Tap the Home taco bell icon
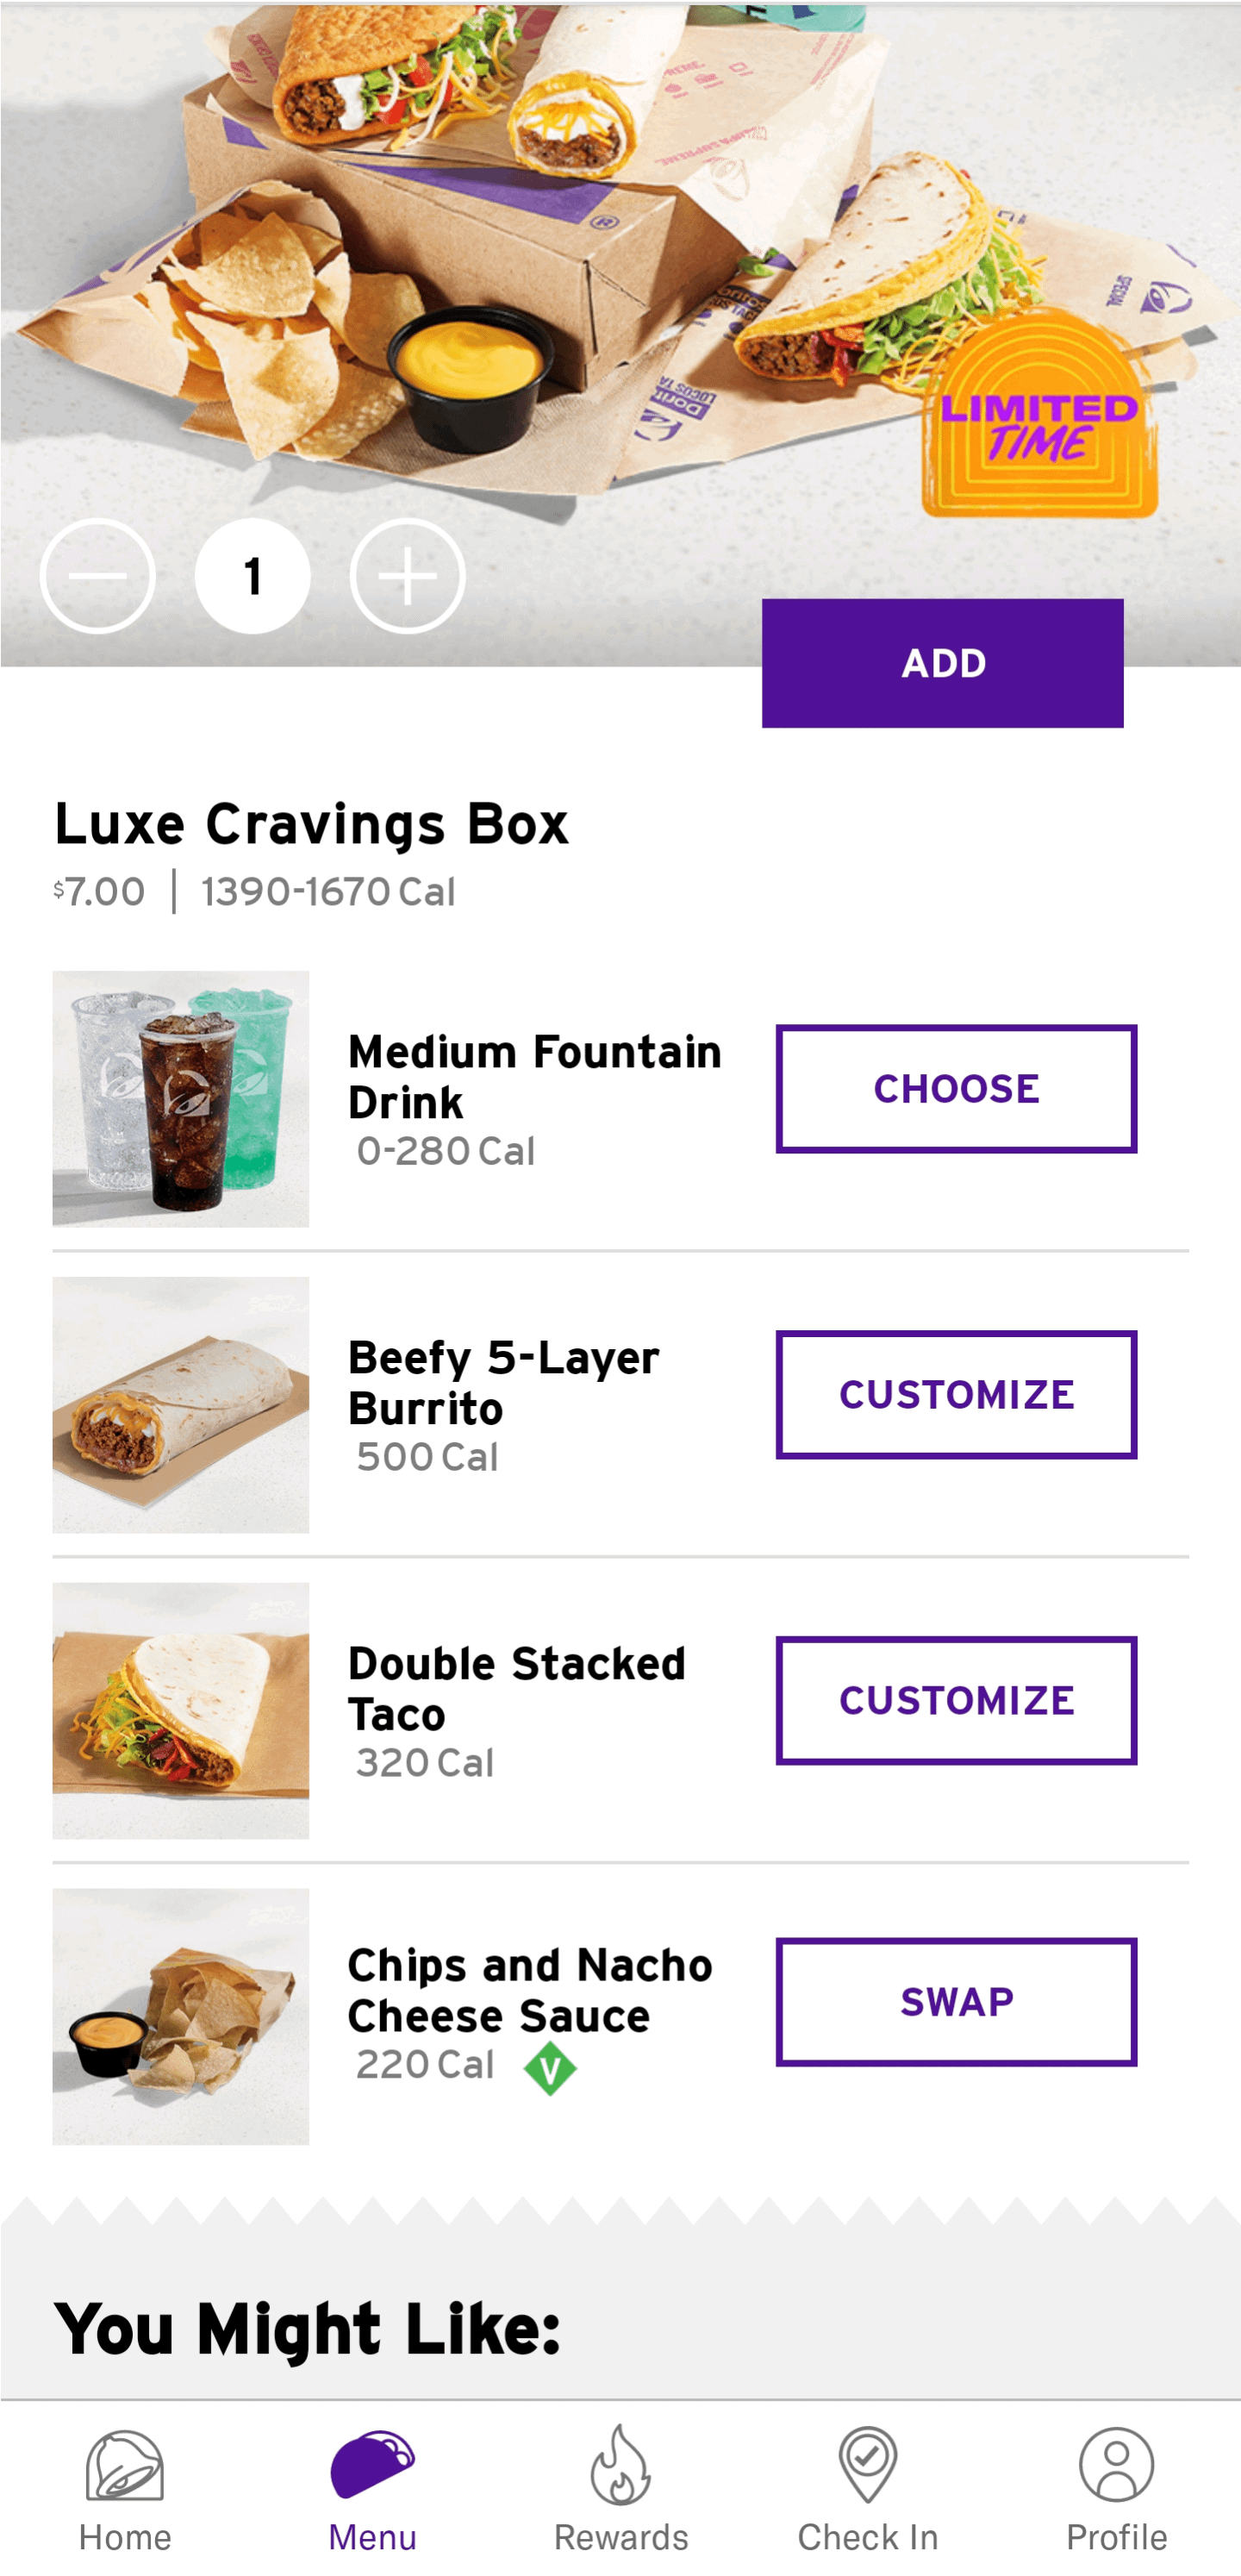 click(x=125, y=2468)
